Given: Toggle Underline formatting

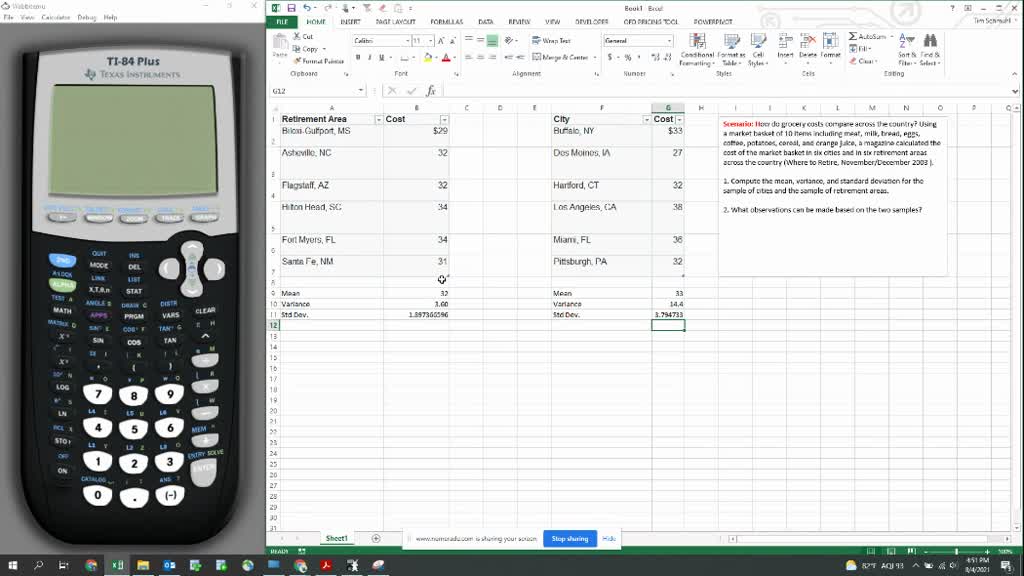Looking at the screenshot, I should [x=381, y=57].
